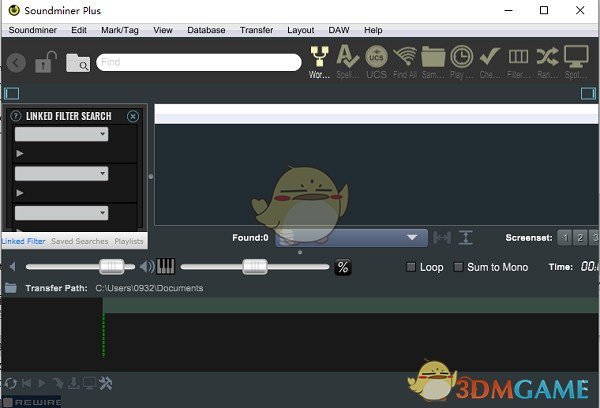The height and width of the screenshot is (408, 600).
Task: Click the Find search field
Action: (x=199, y=62)
